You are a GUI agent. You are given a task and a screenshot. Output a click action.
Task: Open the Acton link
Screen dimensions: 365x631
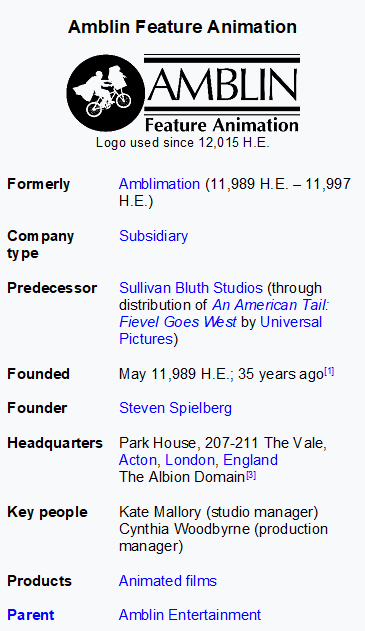tap(138, 460)
